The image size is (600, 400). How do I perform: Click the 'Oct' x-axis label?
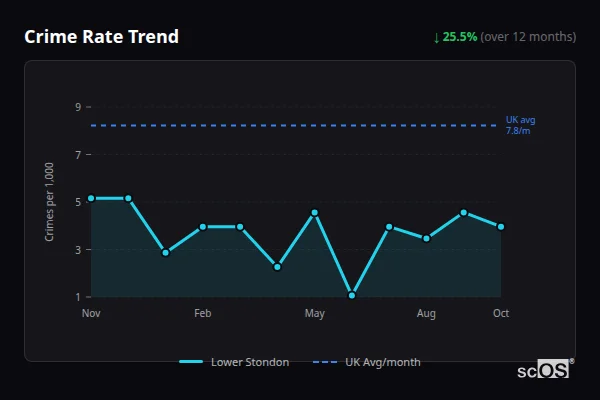tap(501, 313)
